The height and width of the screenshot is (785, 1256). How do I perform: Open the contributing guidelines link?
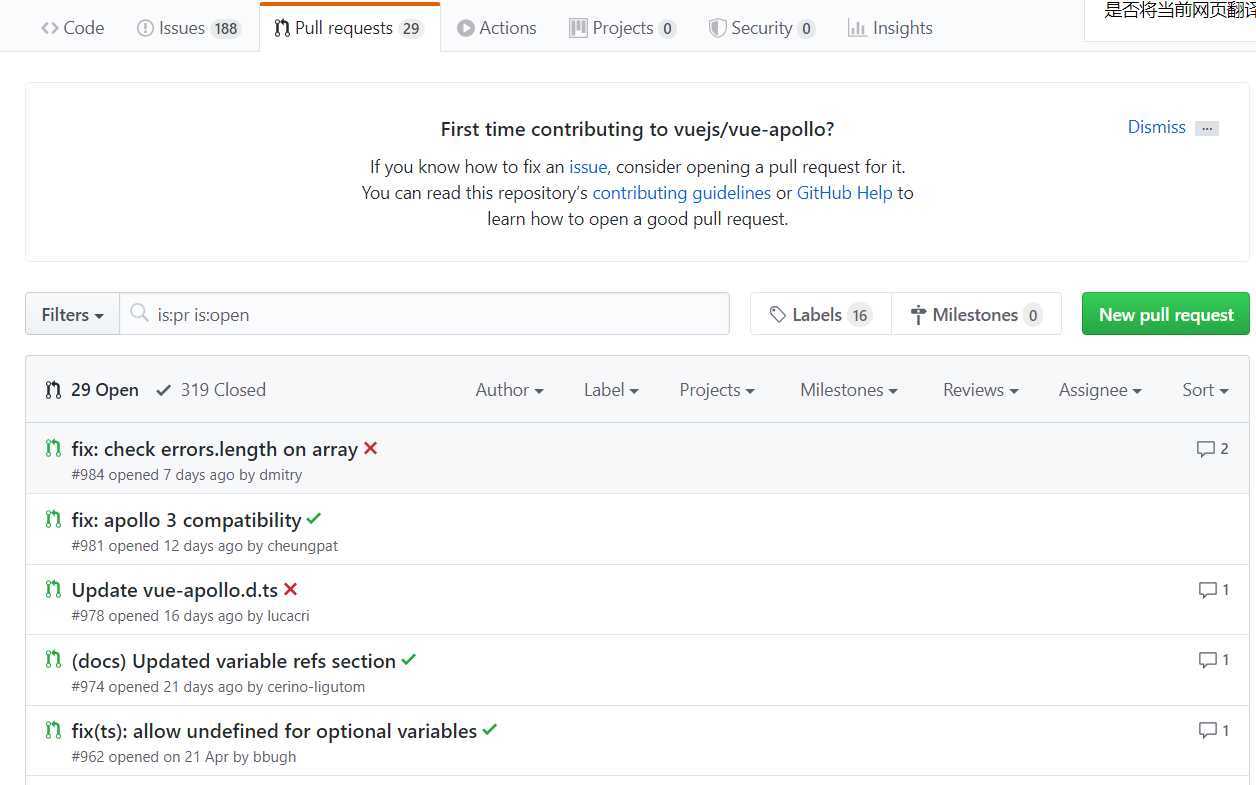(682, 193)
